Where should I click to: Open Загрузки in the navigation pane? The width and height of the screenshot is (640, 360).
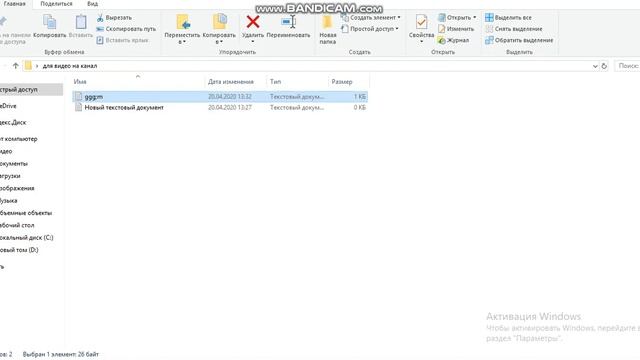point(10,176)
